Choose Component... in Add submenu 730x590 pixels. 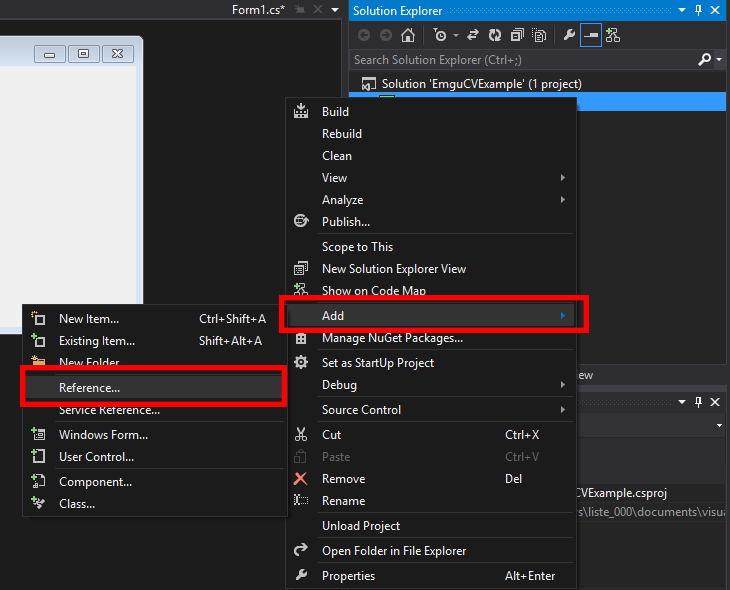155,482
